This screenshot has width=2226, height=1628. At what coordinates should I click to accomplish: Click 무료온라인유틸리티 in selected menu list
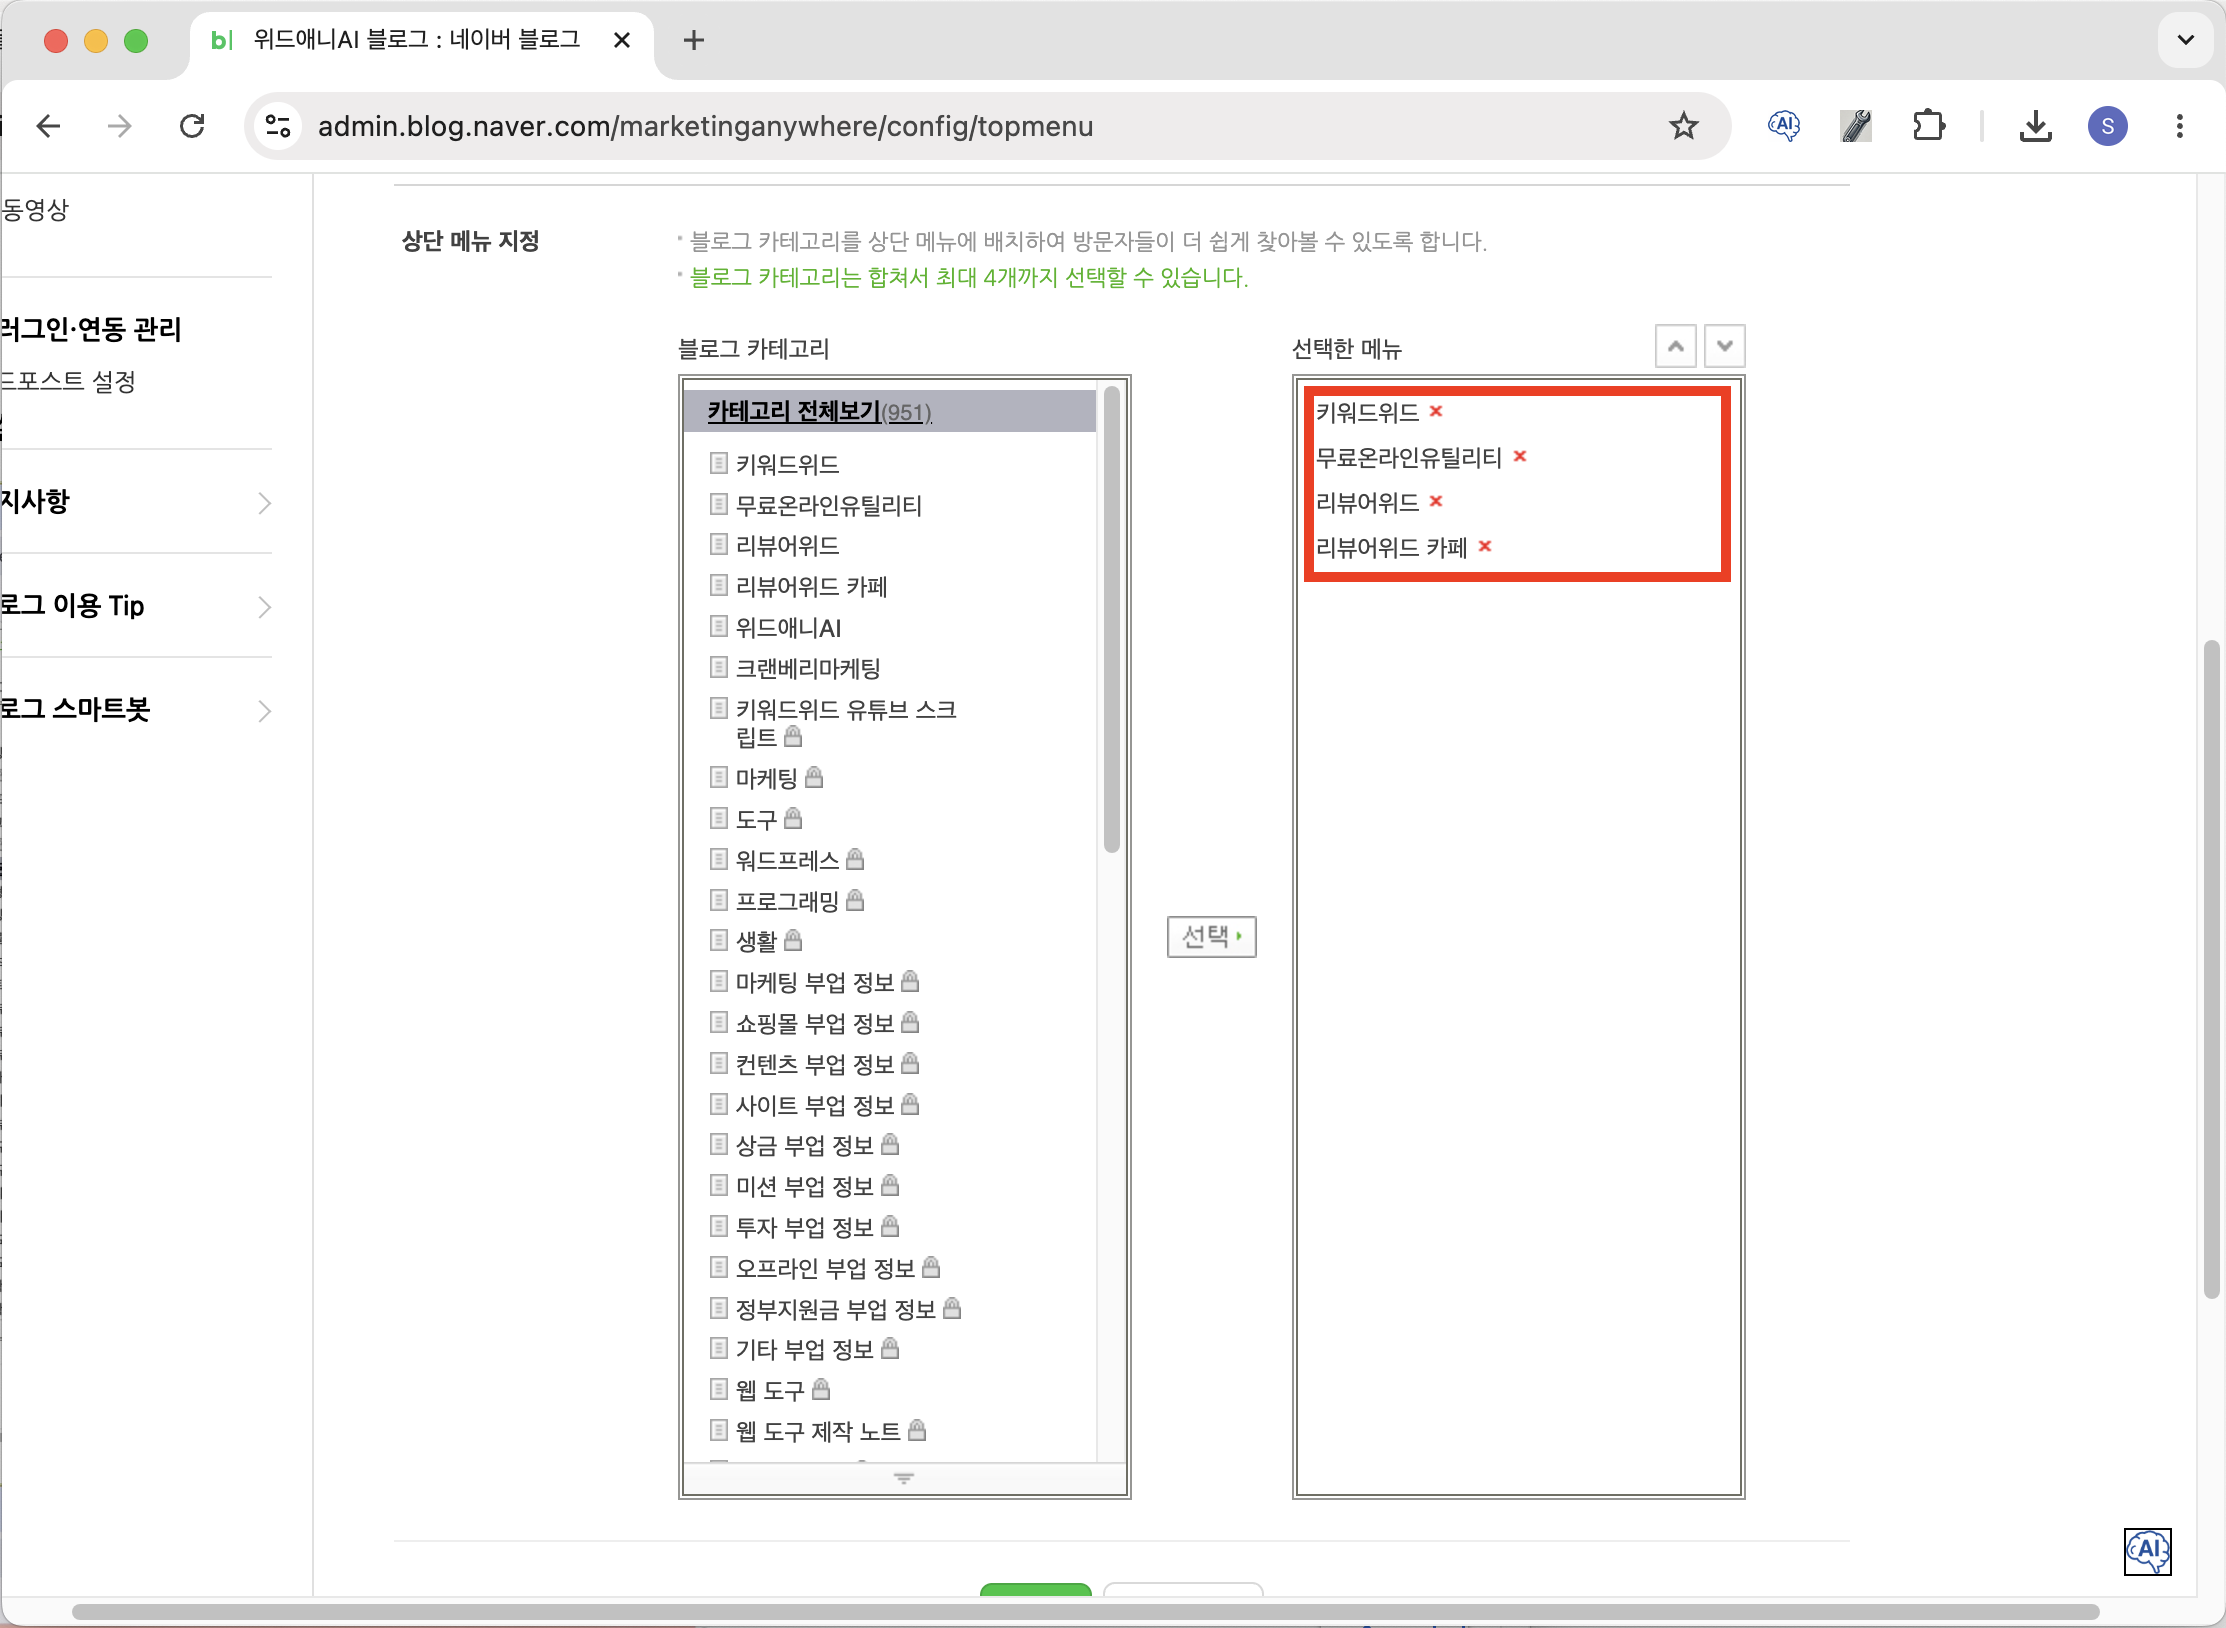pos(1409,457)
